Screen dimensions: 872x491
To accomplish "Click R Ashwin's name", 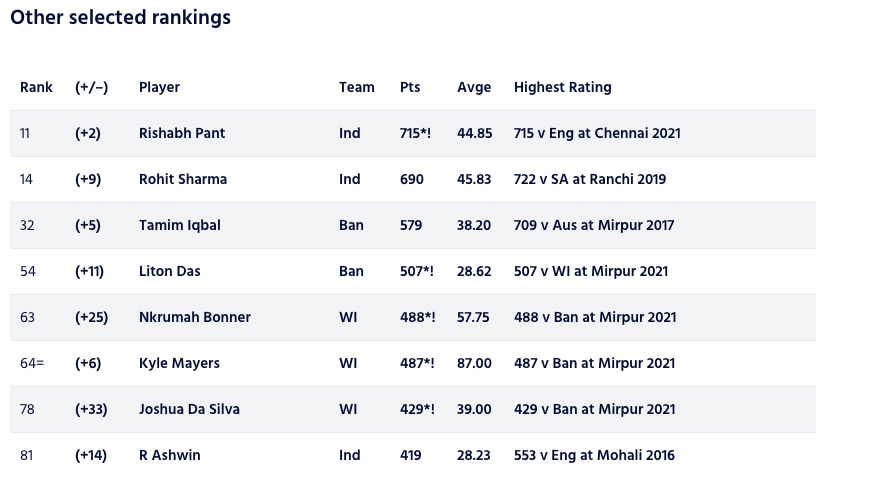I will click(169, 455).
